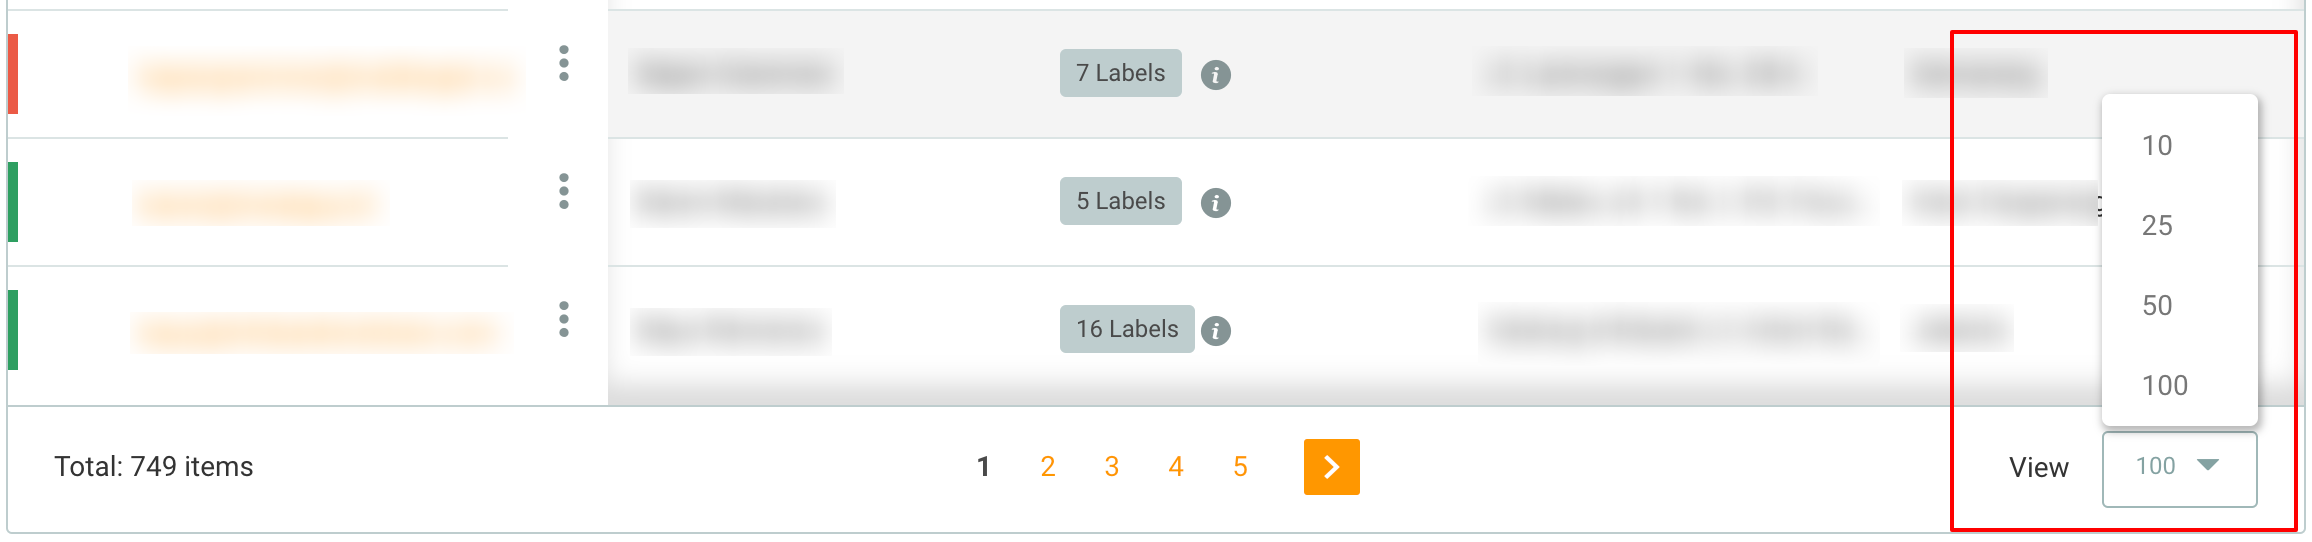This screenshot has height=542, width=2312.
Task: Open the three-dot menu for the 5 Labels row
Action: click(564, 191)
